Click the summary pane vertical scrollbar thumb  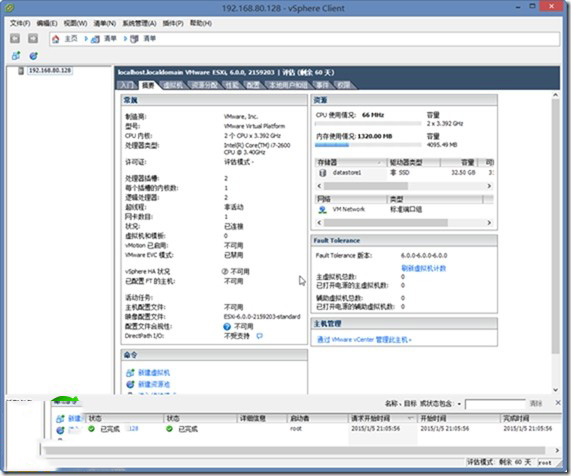point(555,226)
